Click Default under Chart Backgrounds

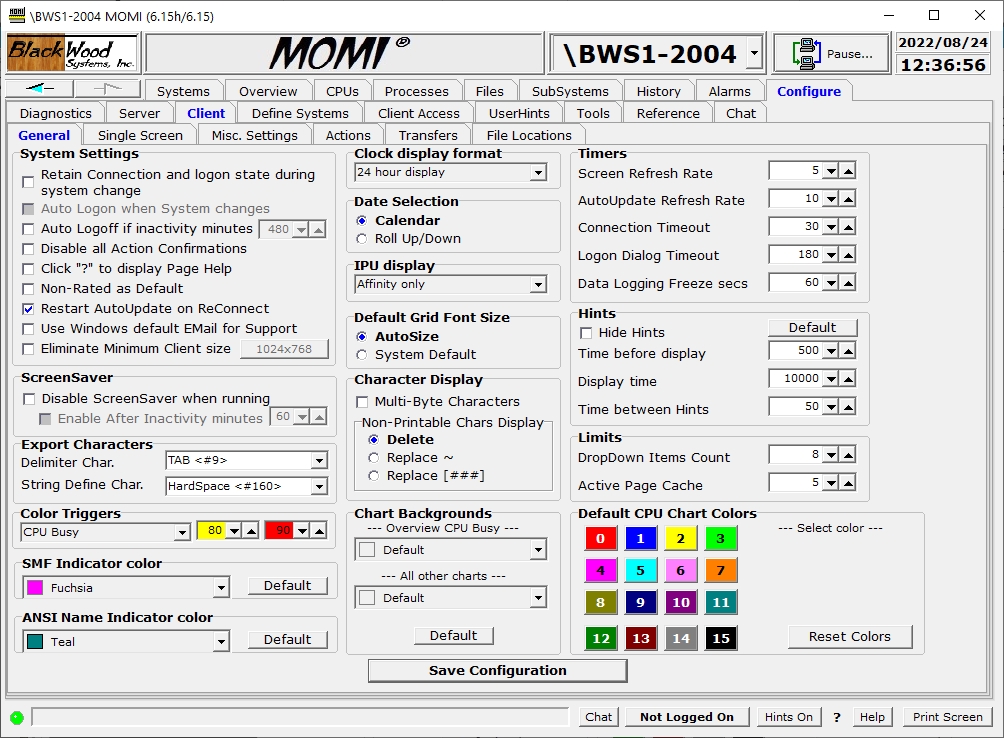point(453,636)
